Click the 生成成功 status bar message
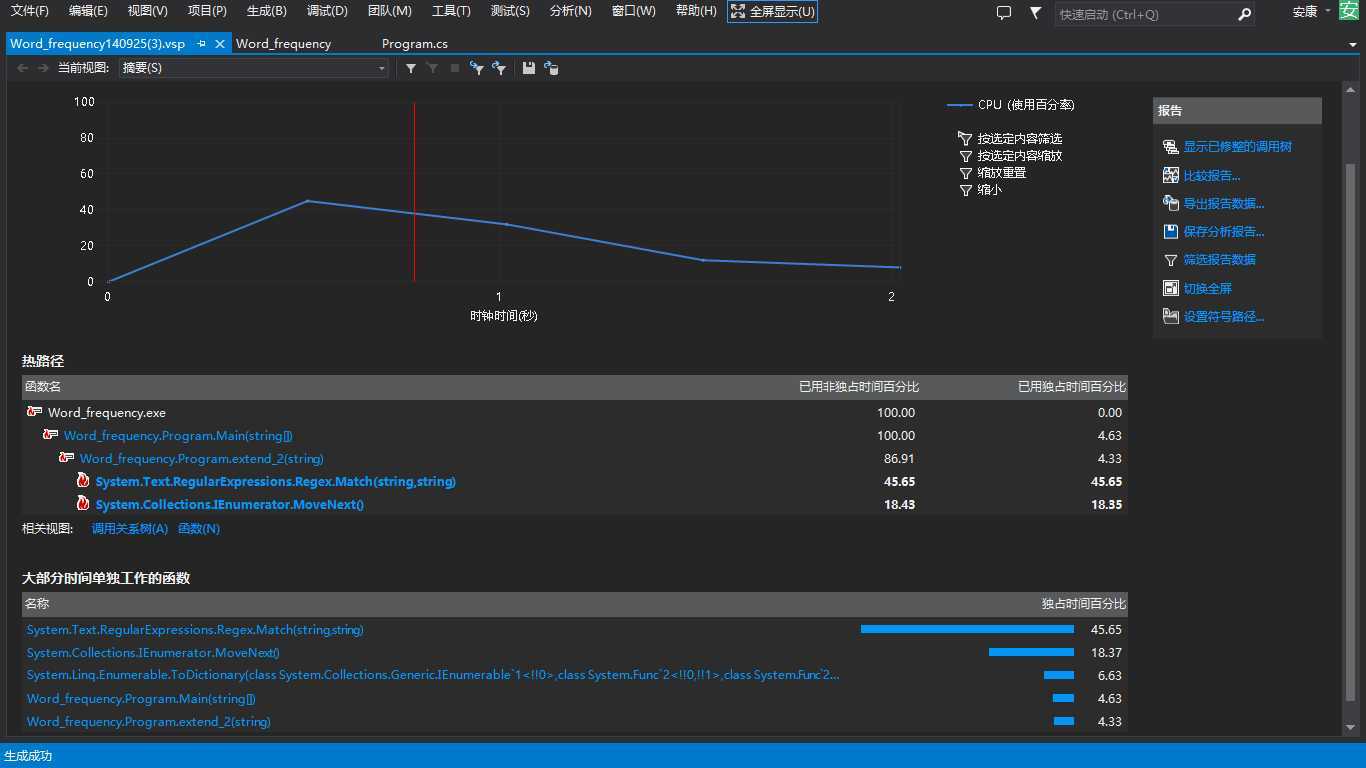The image size is (1366, 768). coord(28,756)
